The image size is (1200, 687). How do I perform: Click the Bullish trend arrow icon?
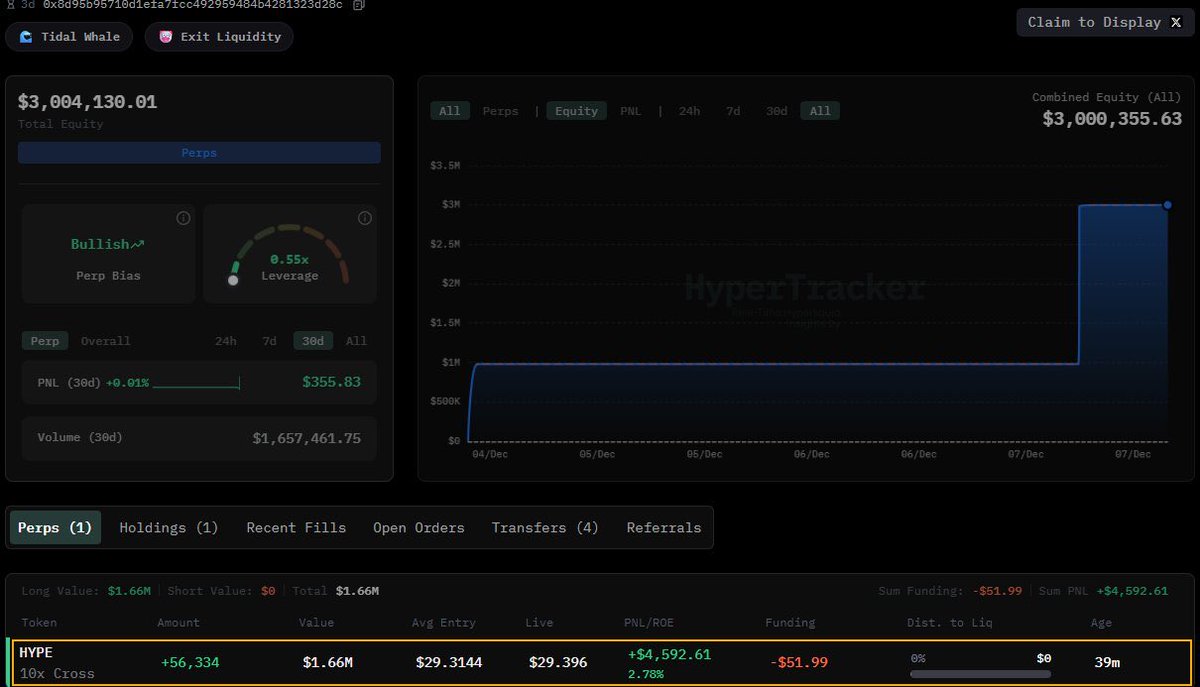pyautogui.click(x=138, y=244)
